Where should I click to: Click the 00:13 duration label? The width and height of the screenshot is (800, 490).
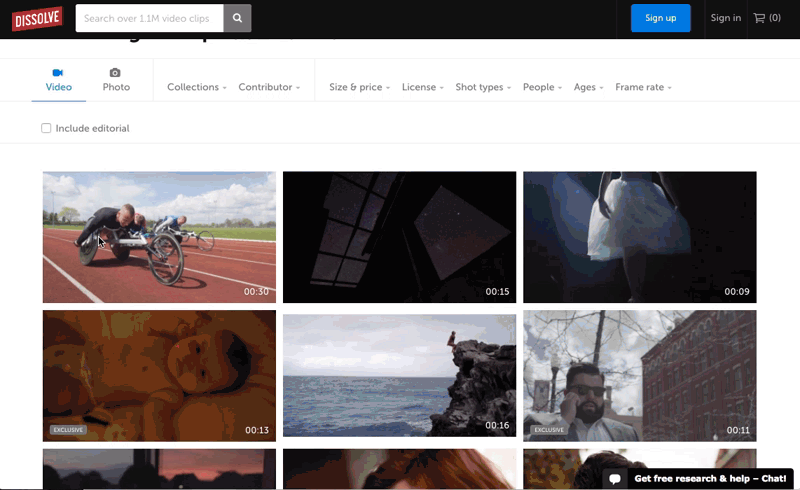257,430
